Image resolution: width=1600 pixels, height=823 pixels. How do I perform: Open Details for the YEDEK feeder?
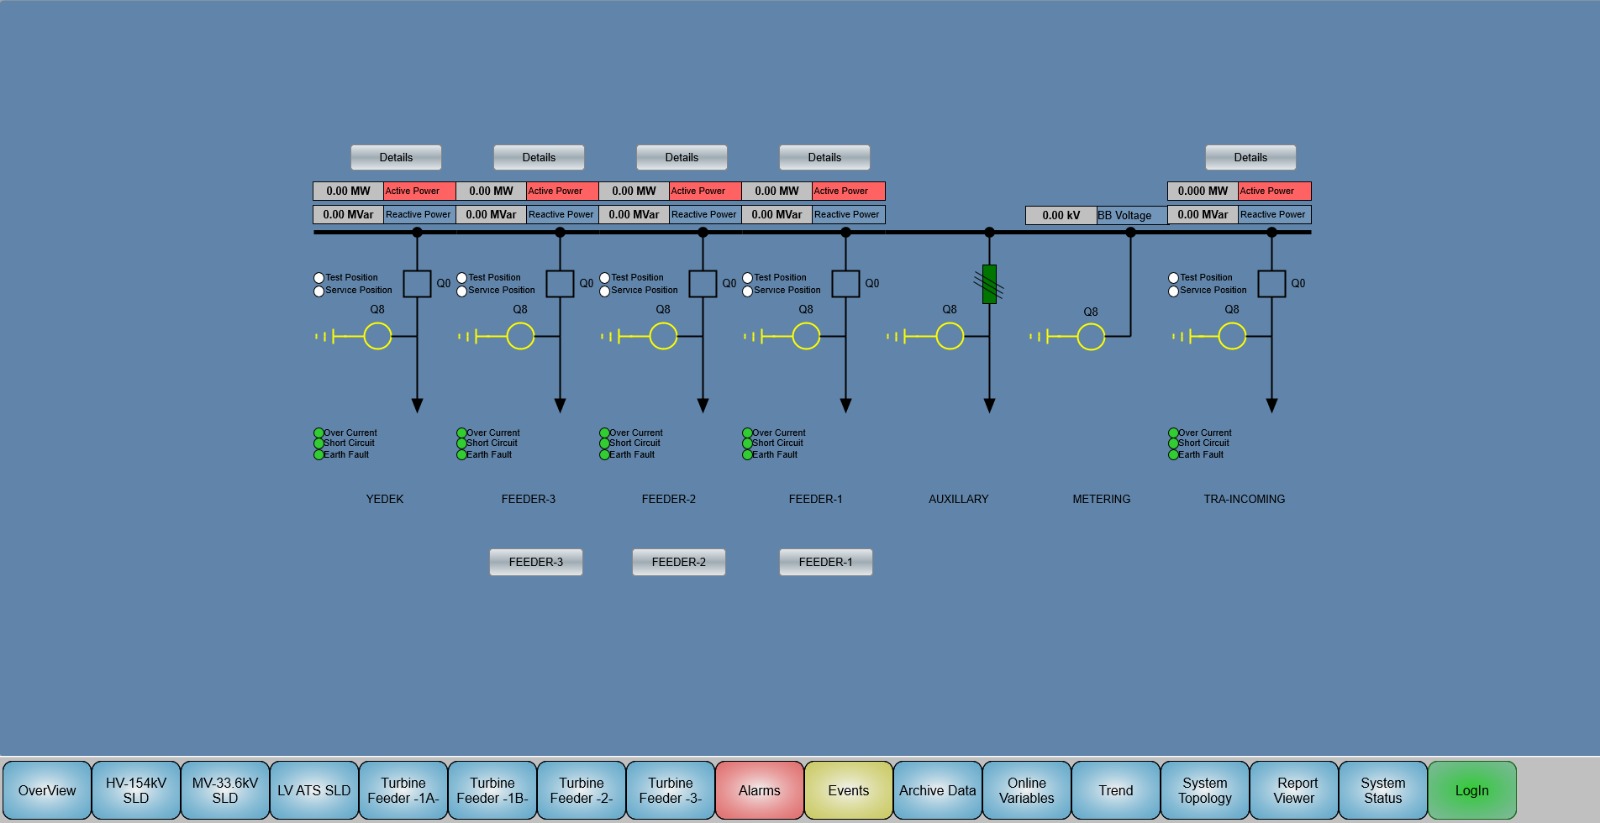[x=395, y=157]
